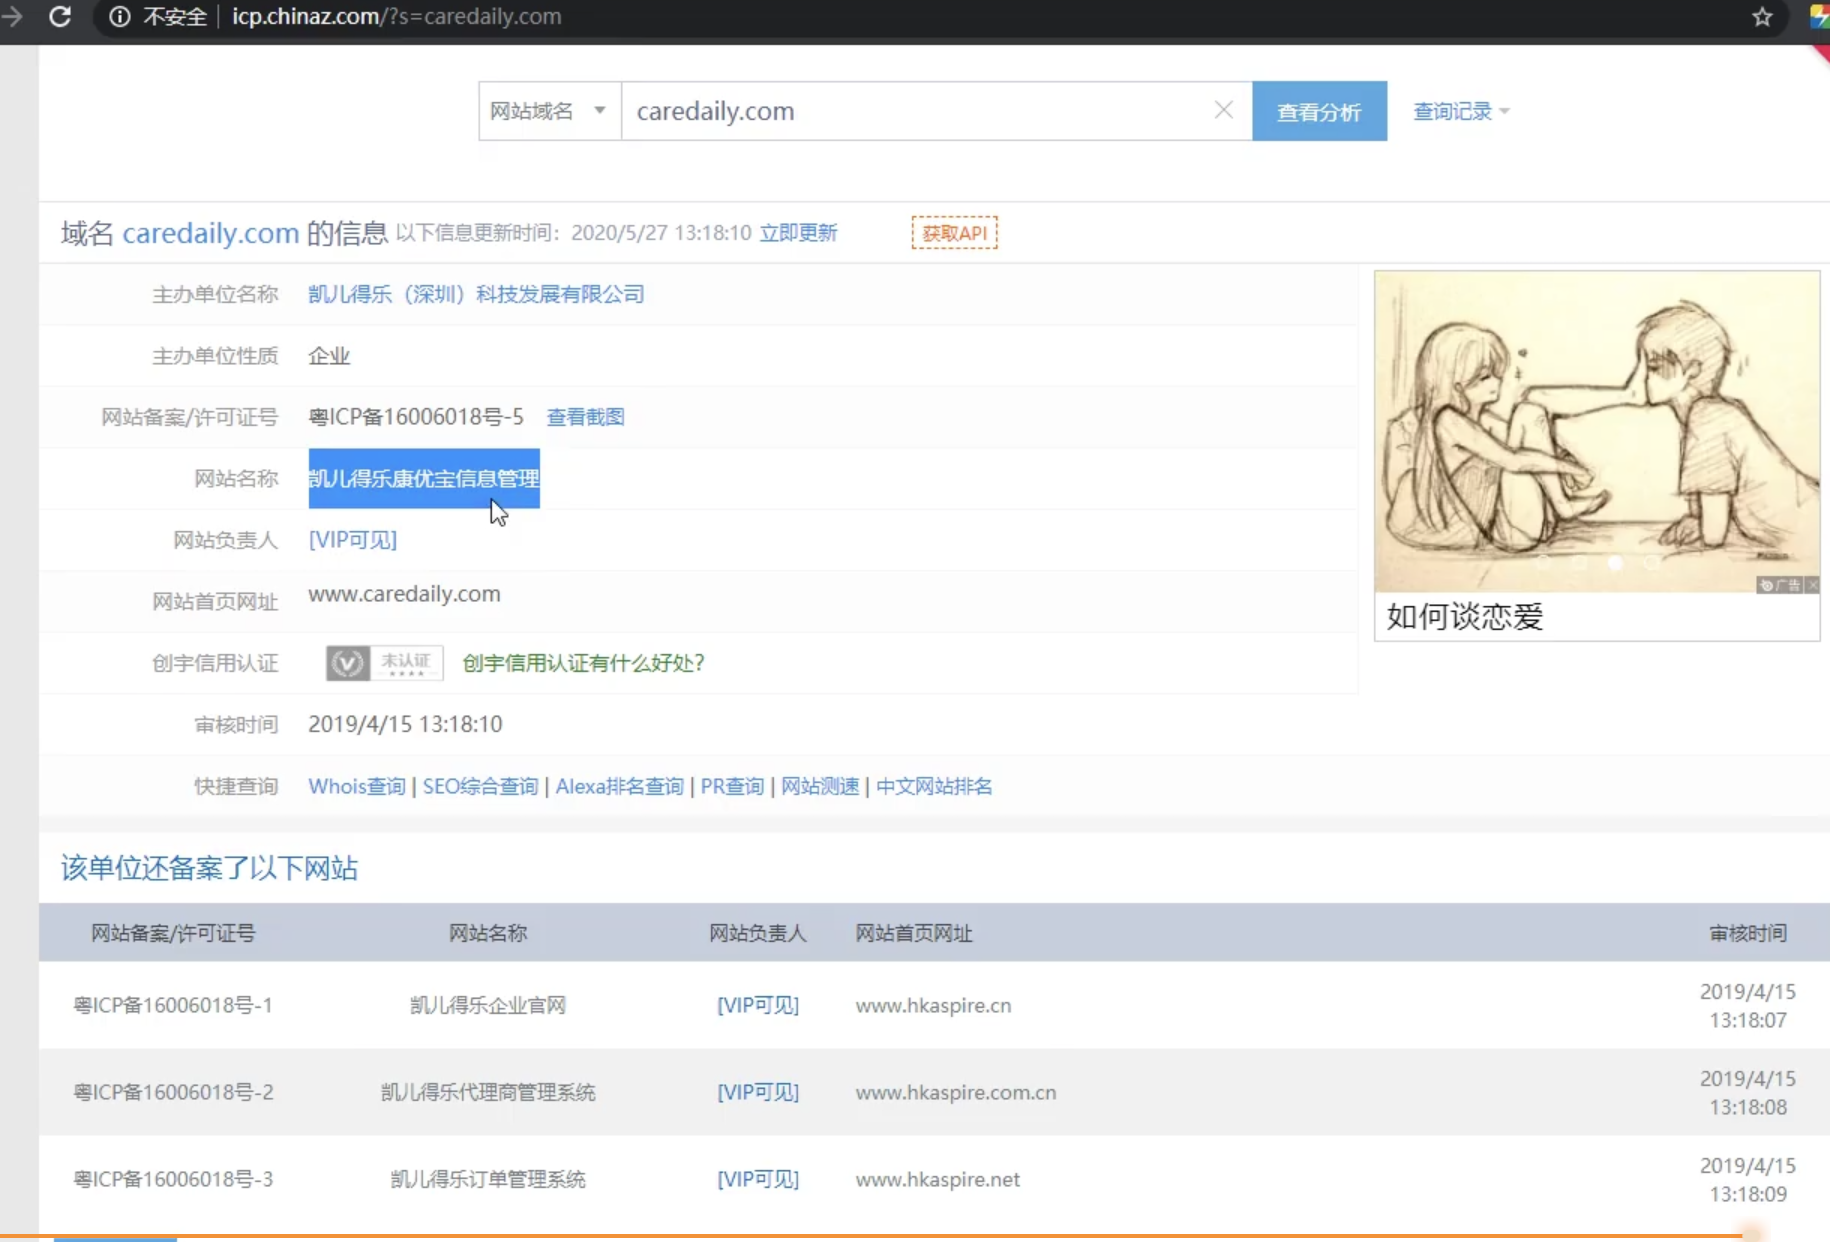Open the 网站域名 search type dropdown
The image size is (1830, 1242).
pos(549,111)
